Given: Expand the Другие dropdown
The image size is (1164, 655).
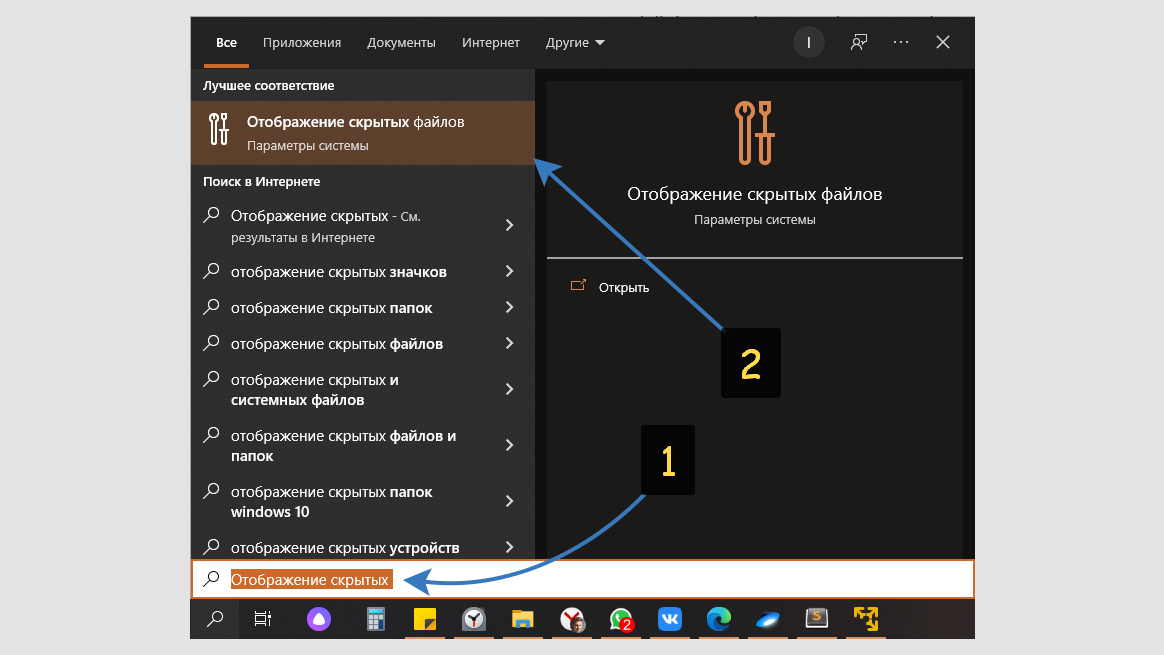Looking at the screenshot, I should 575,42.
